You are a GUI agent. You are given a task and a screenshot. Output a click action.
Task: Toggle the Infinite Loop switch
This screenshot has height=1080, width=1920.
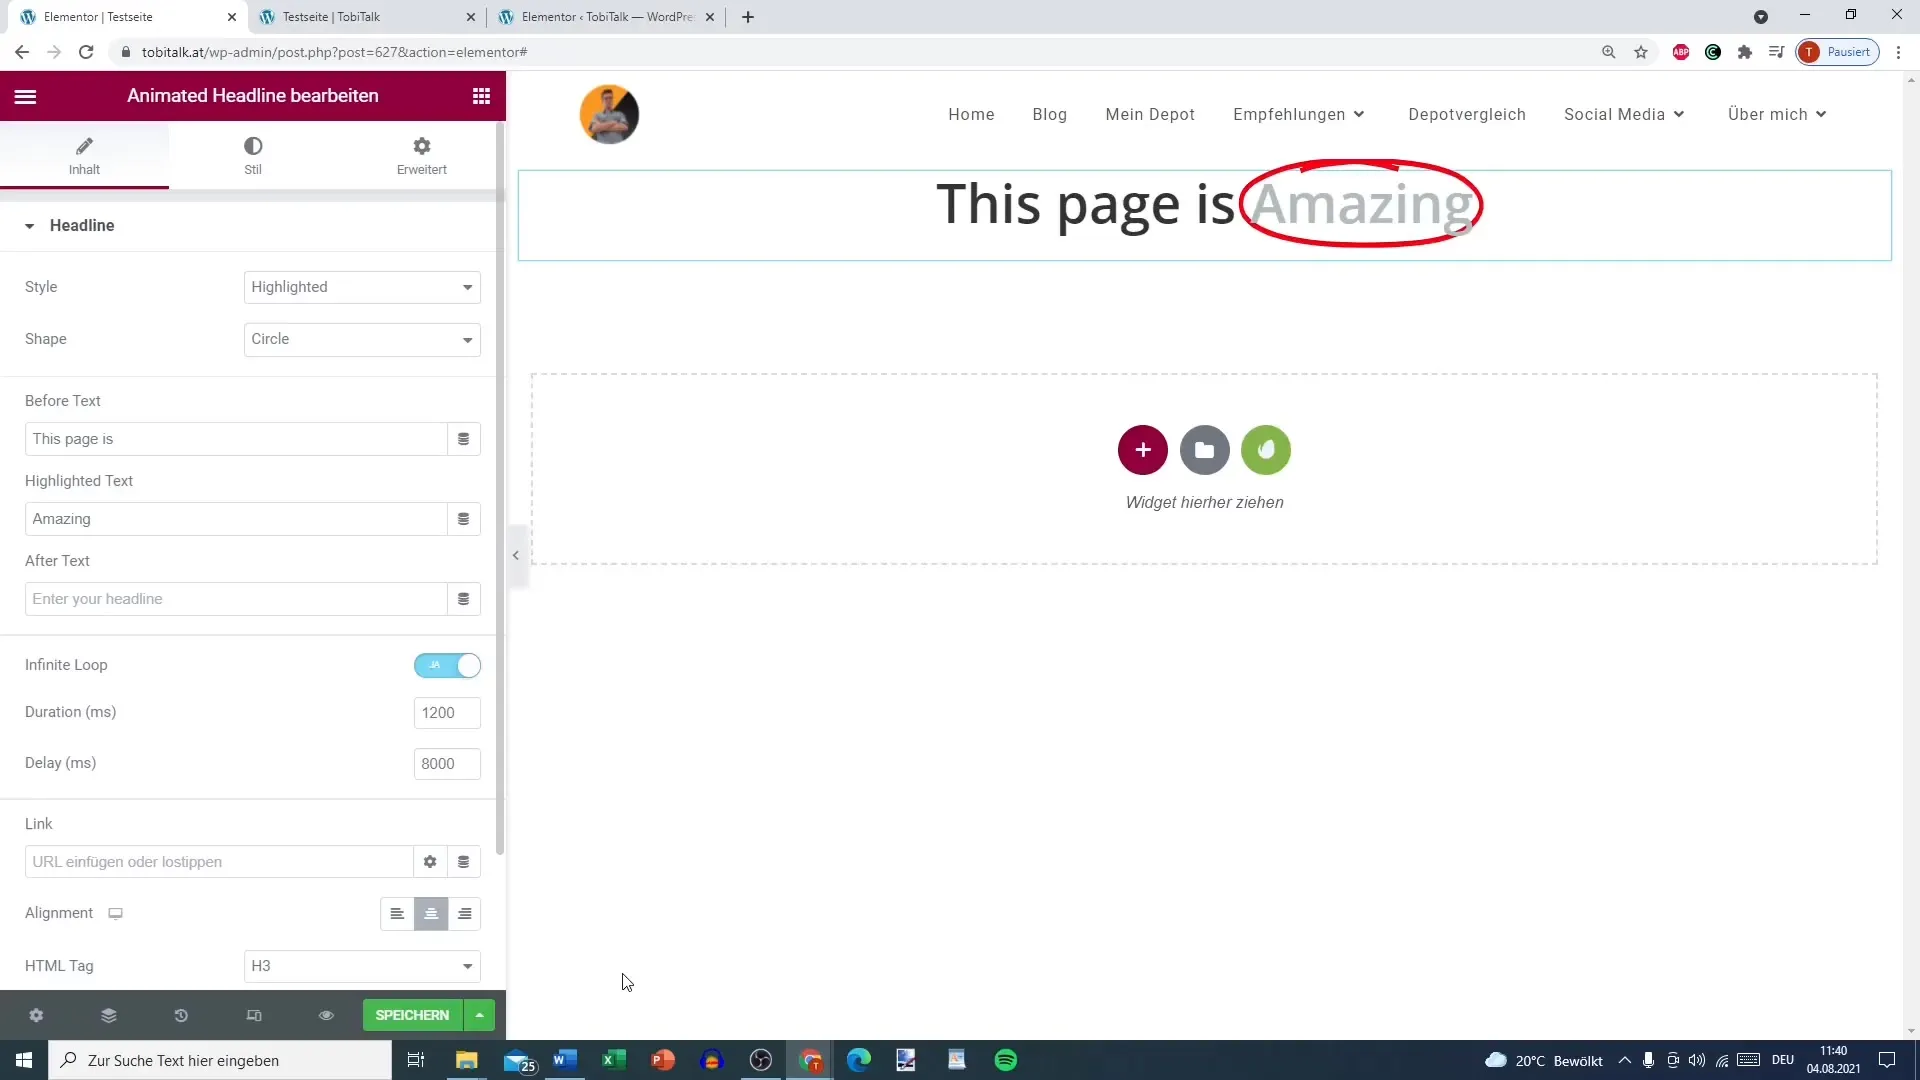click(x=447, y=665)
